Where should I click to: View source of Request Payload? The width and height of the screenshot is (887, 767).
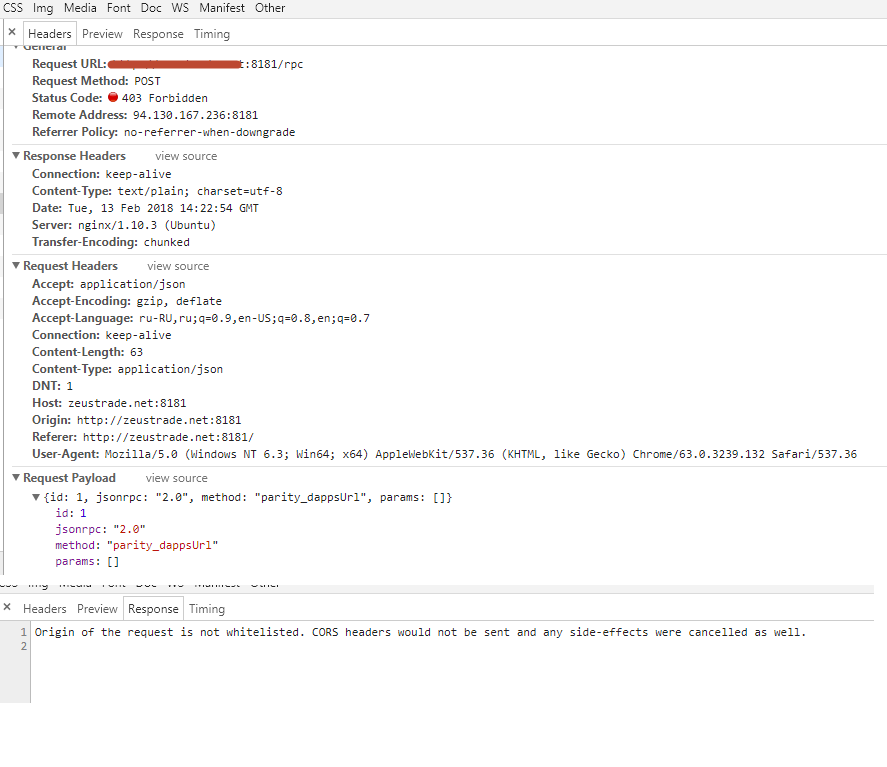point(176,478)
